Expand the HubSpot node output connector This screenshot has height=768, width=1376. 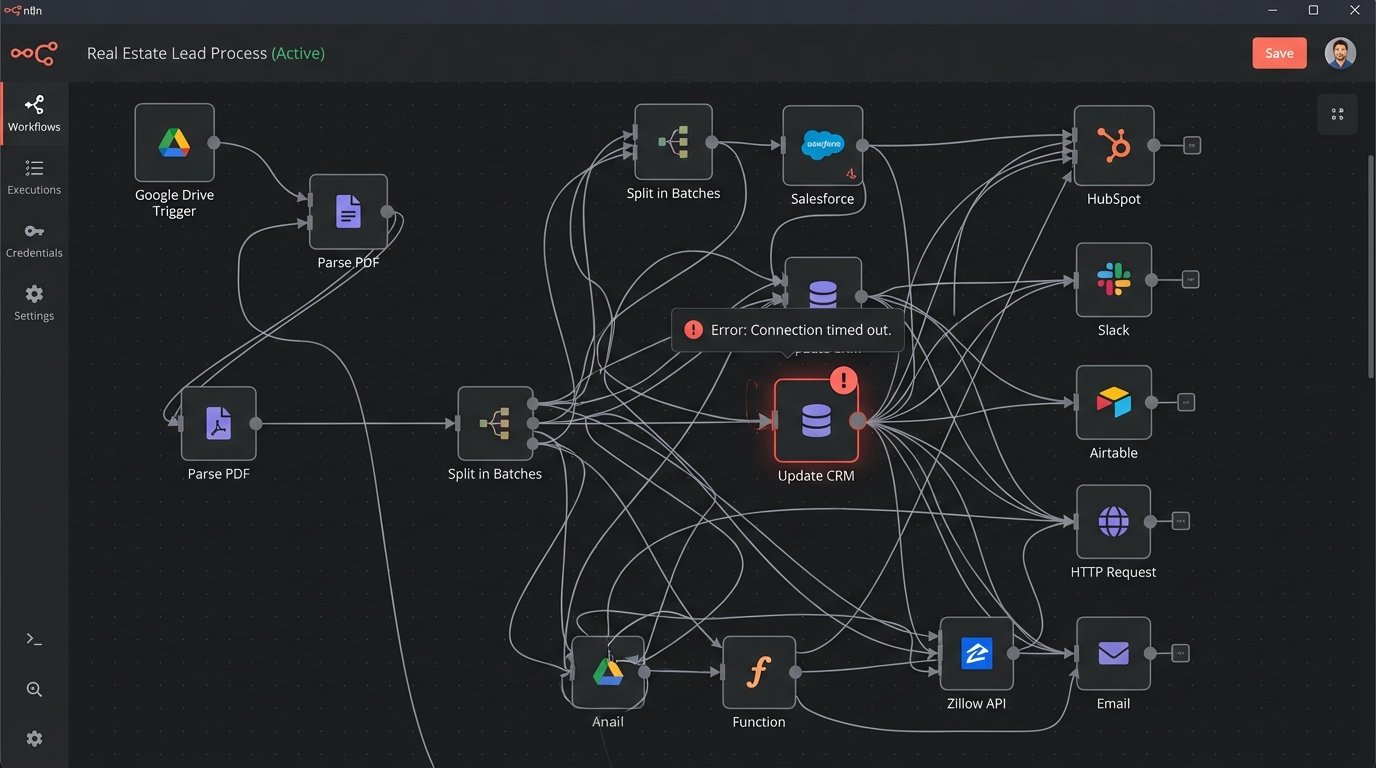click(1191, 146)
